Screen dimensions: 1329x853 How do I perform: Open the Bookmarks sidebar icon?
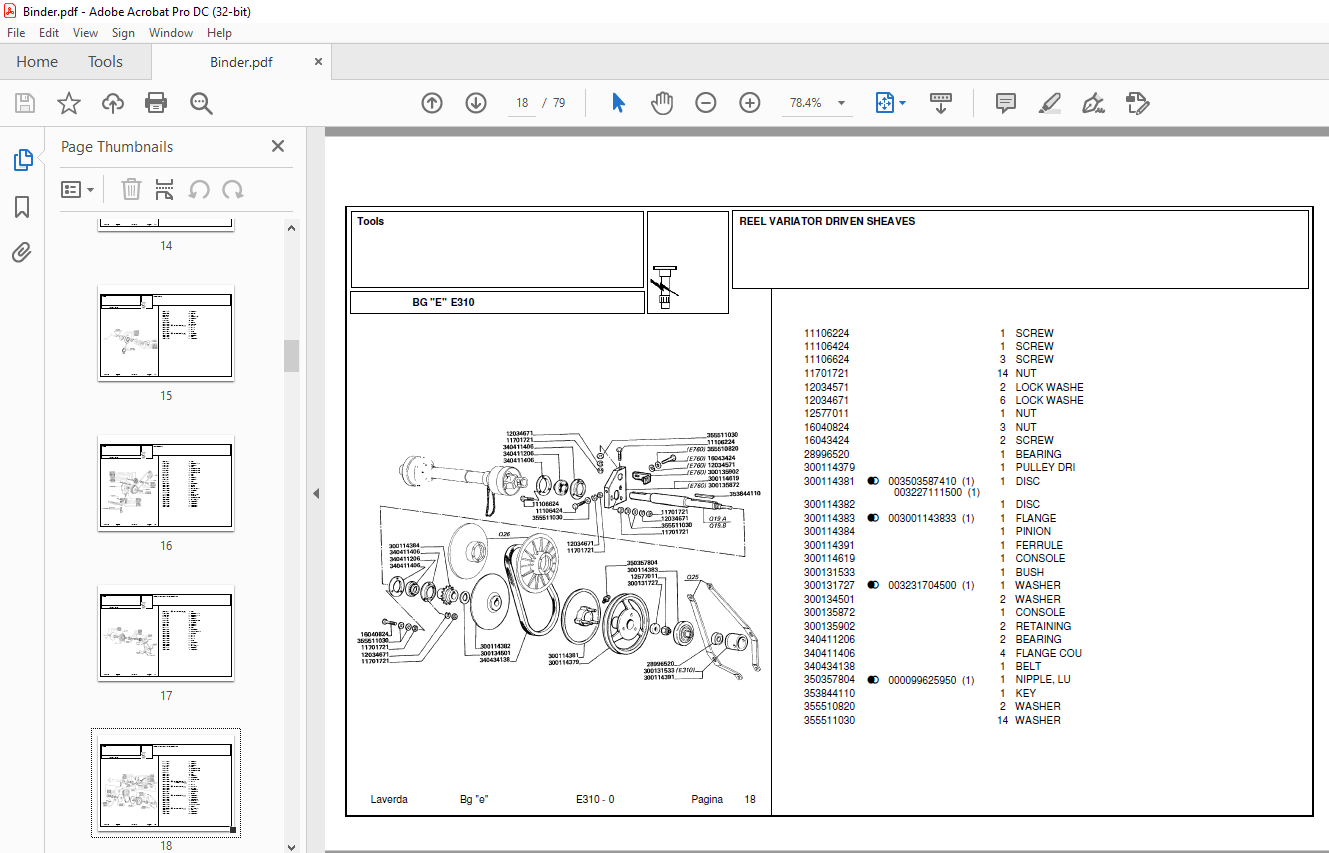coord(22,207)
